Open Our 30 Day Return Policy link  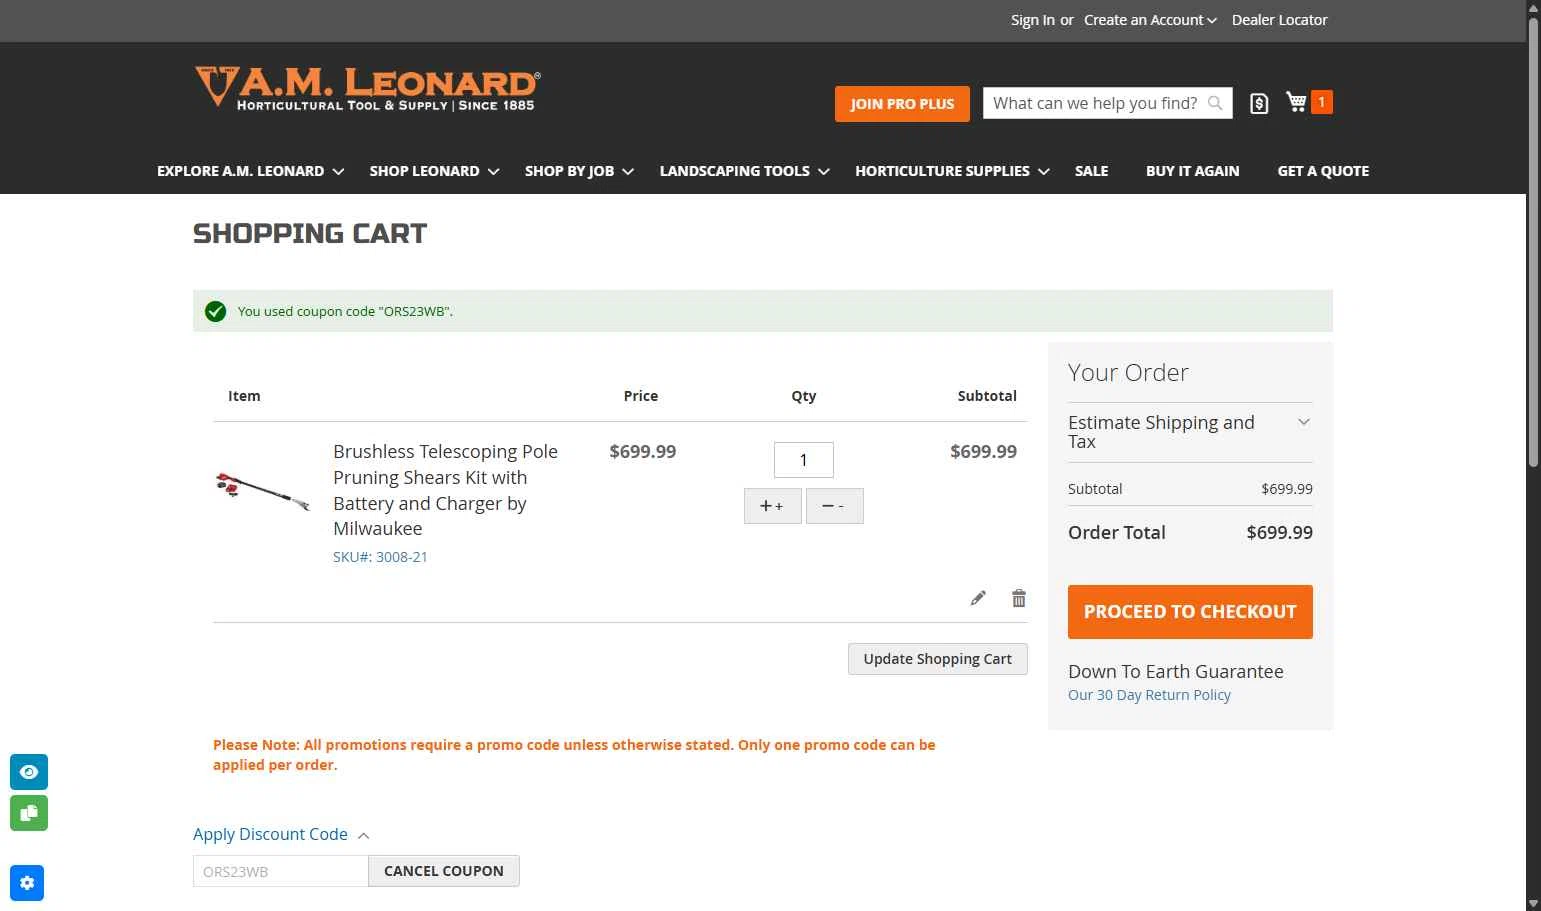tap(1149, 695)
